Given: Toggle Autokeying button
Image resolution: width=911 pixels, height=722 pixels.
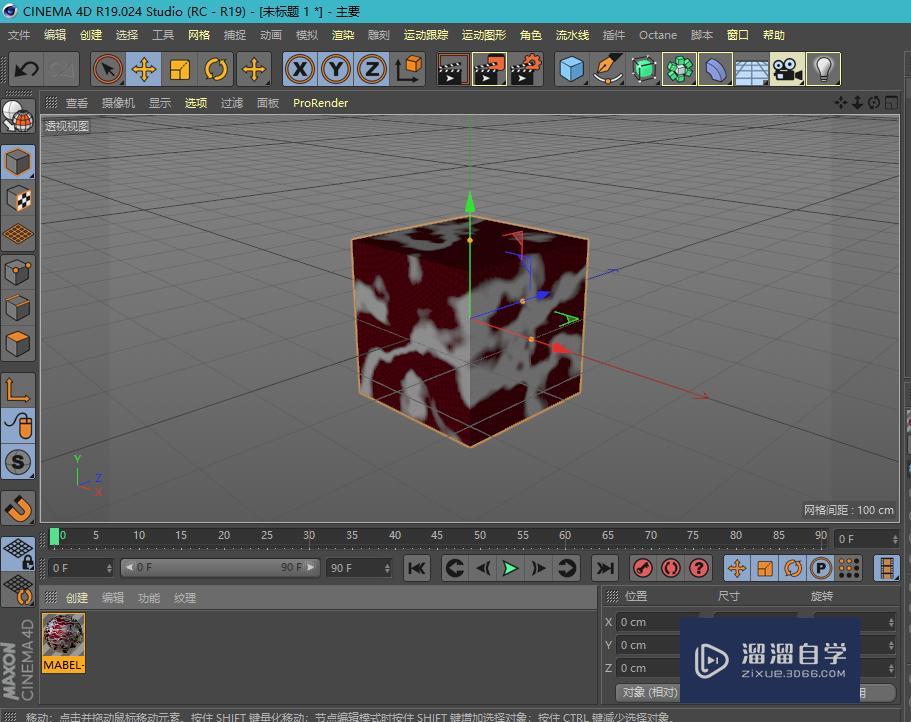Looking at the screenshot, I should click(670, 568).
